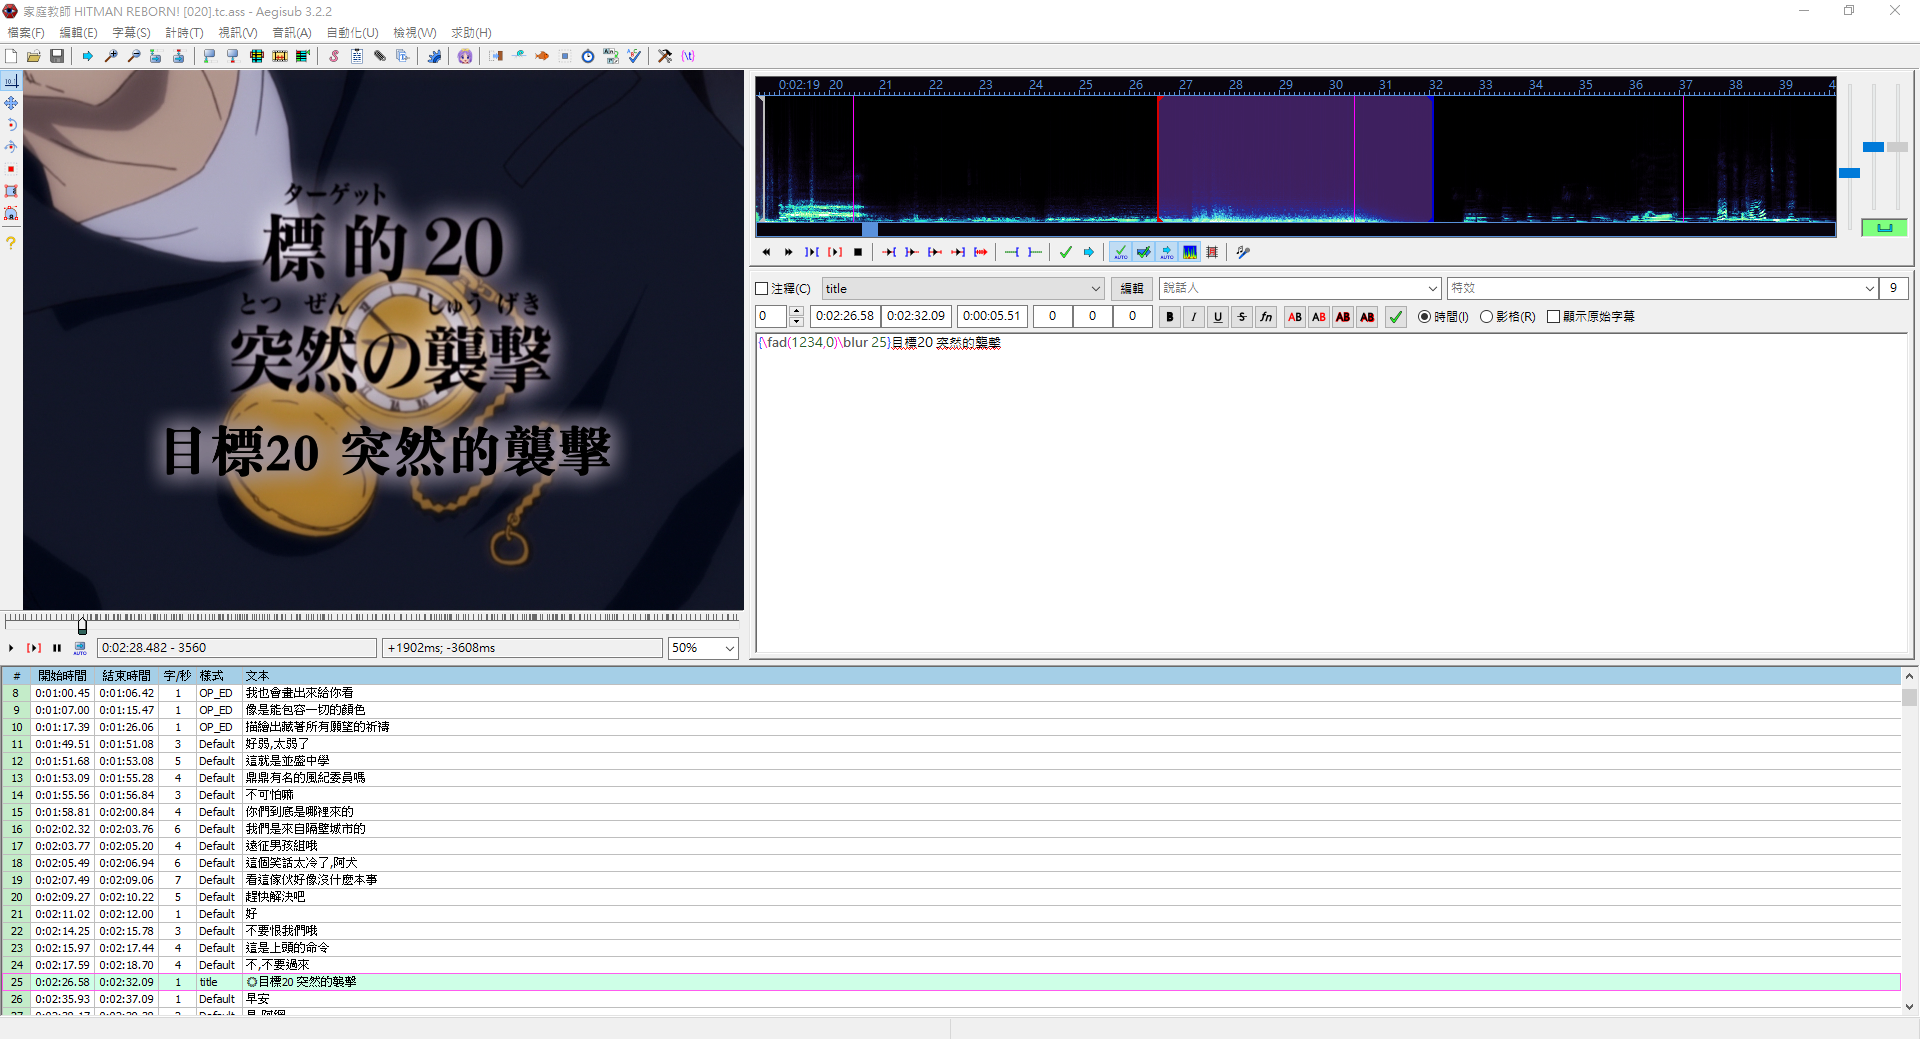This screenshot has height=1039, width=1920.
Task: Play video from the triangle play button
Action: point(11,648)
